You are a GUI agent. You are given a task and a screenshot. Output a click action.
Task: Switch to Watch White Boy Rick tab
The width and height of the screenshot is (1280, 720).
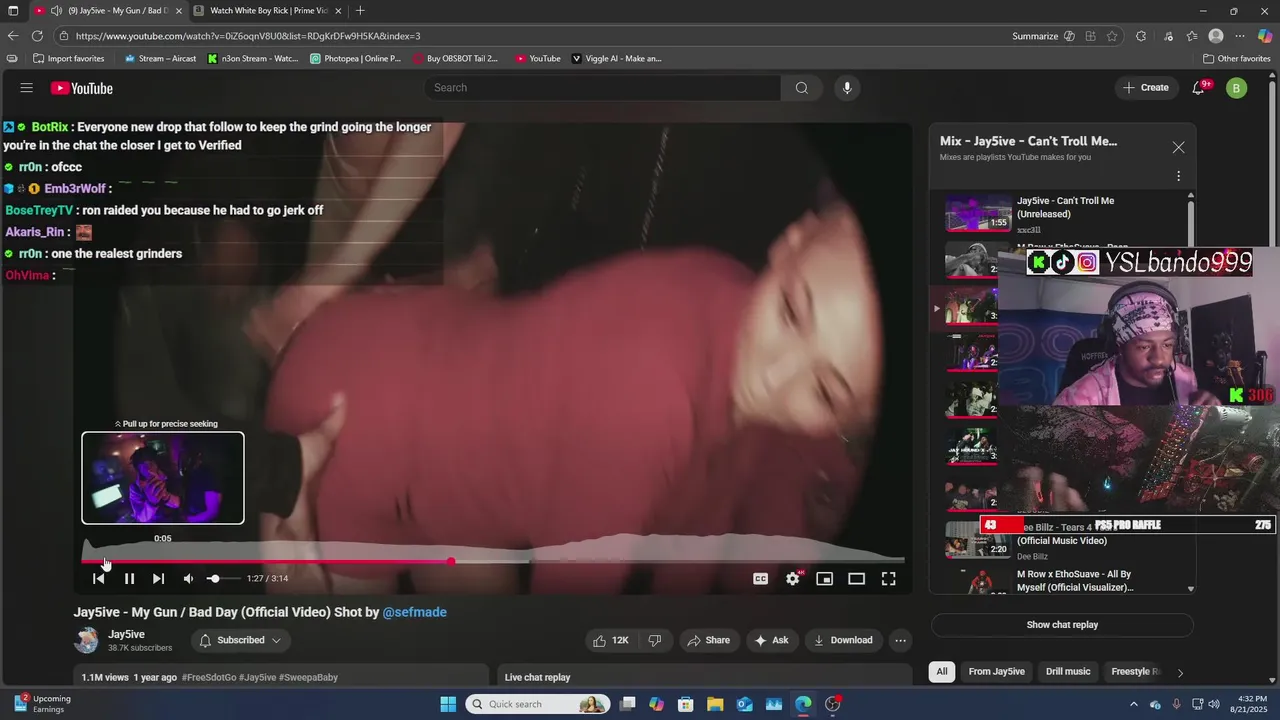tap(268, 11)
